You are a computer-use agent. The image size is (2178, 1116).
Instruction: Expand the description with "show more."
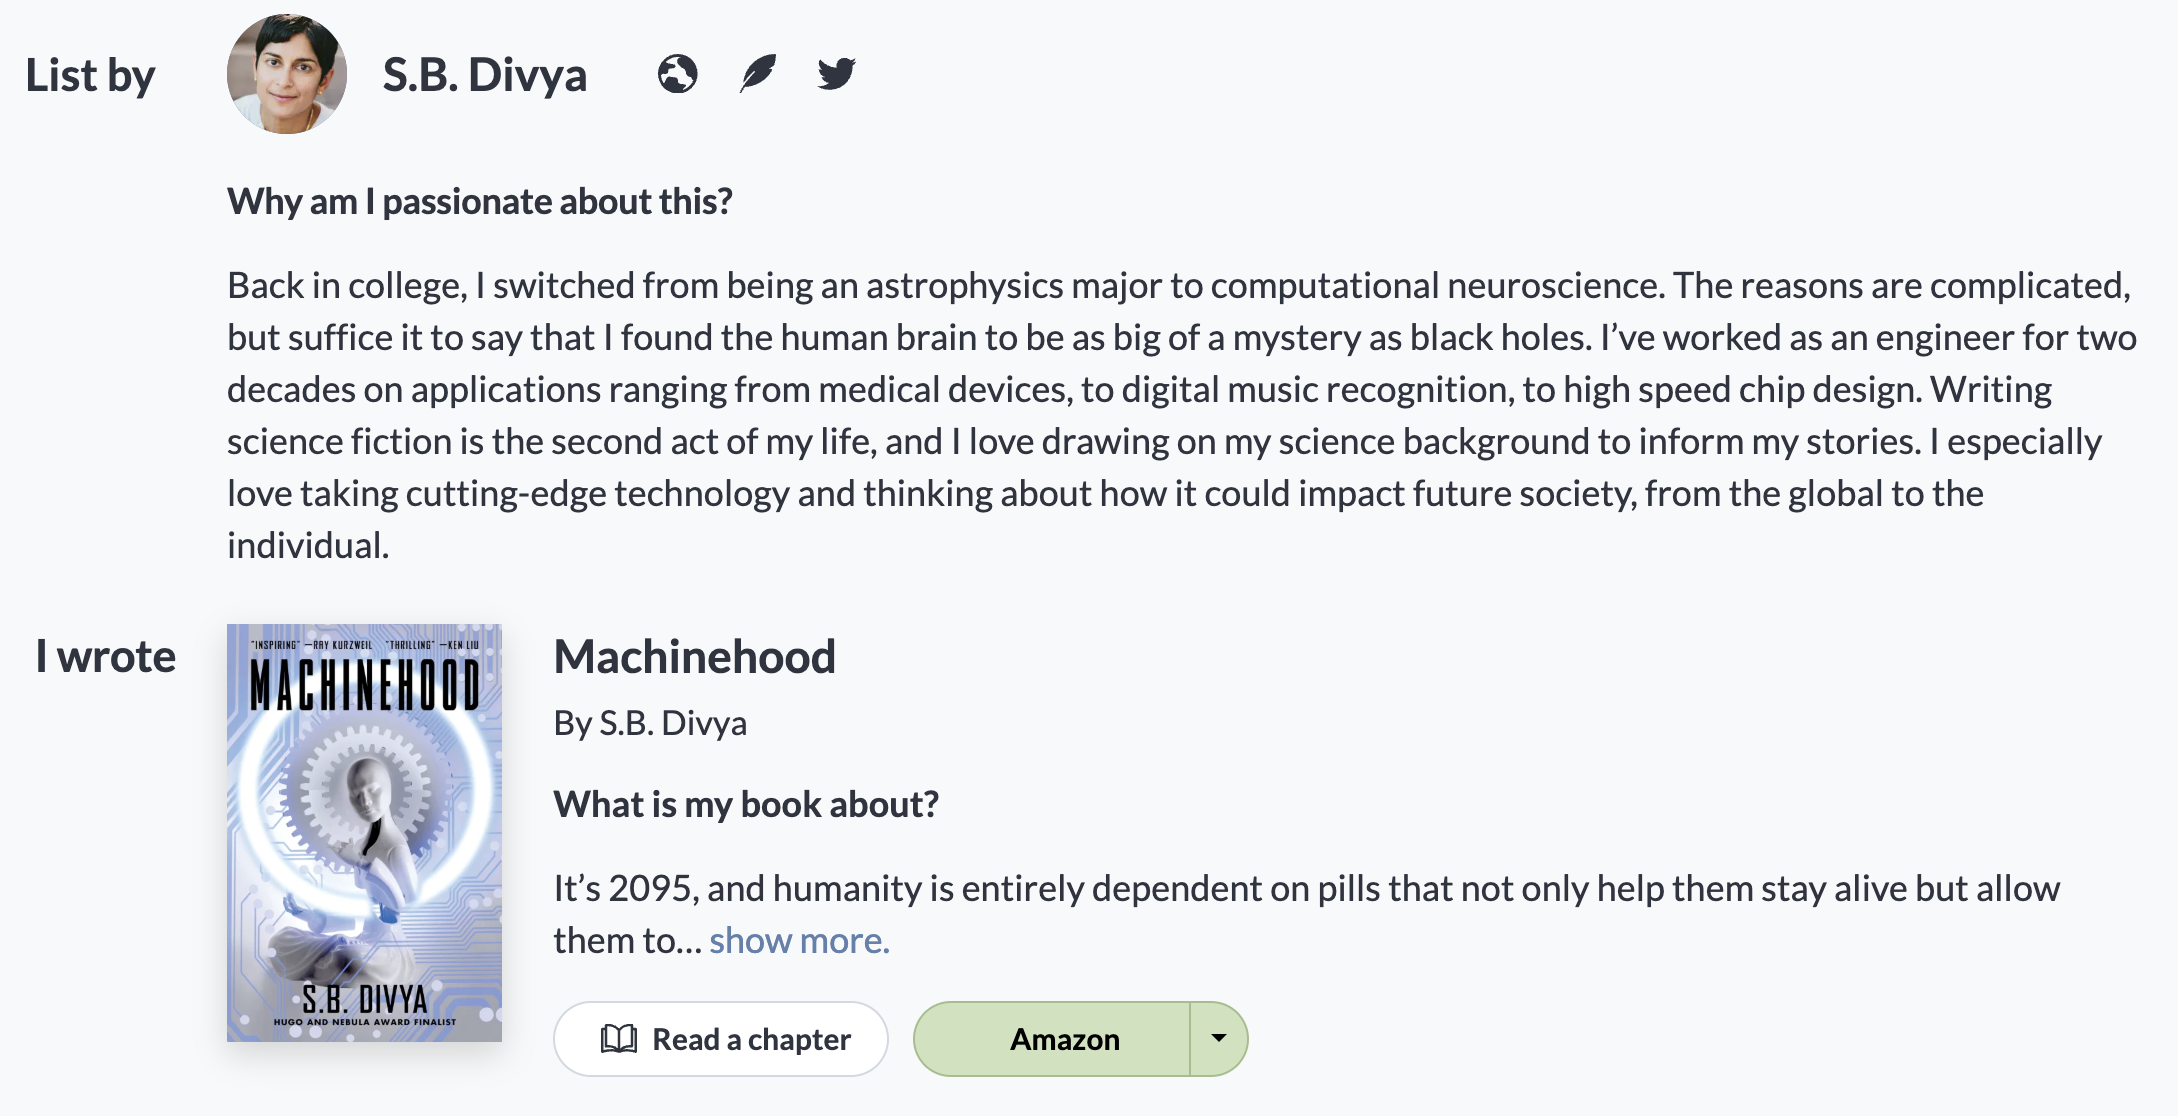pos(799,941)
